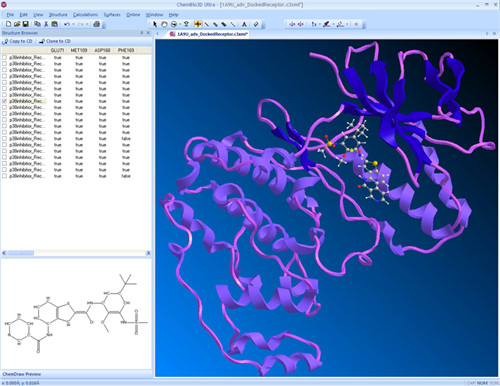This screenshot has height=386, width=500.
Task: Choose the Build from Text 'A' tool
Action: (x=244, y=24)
